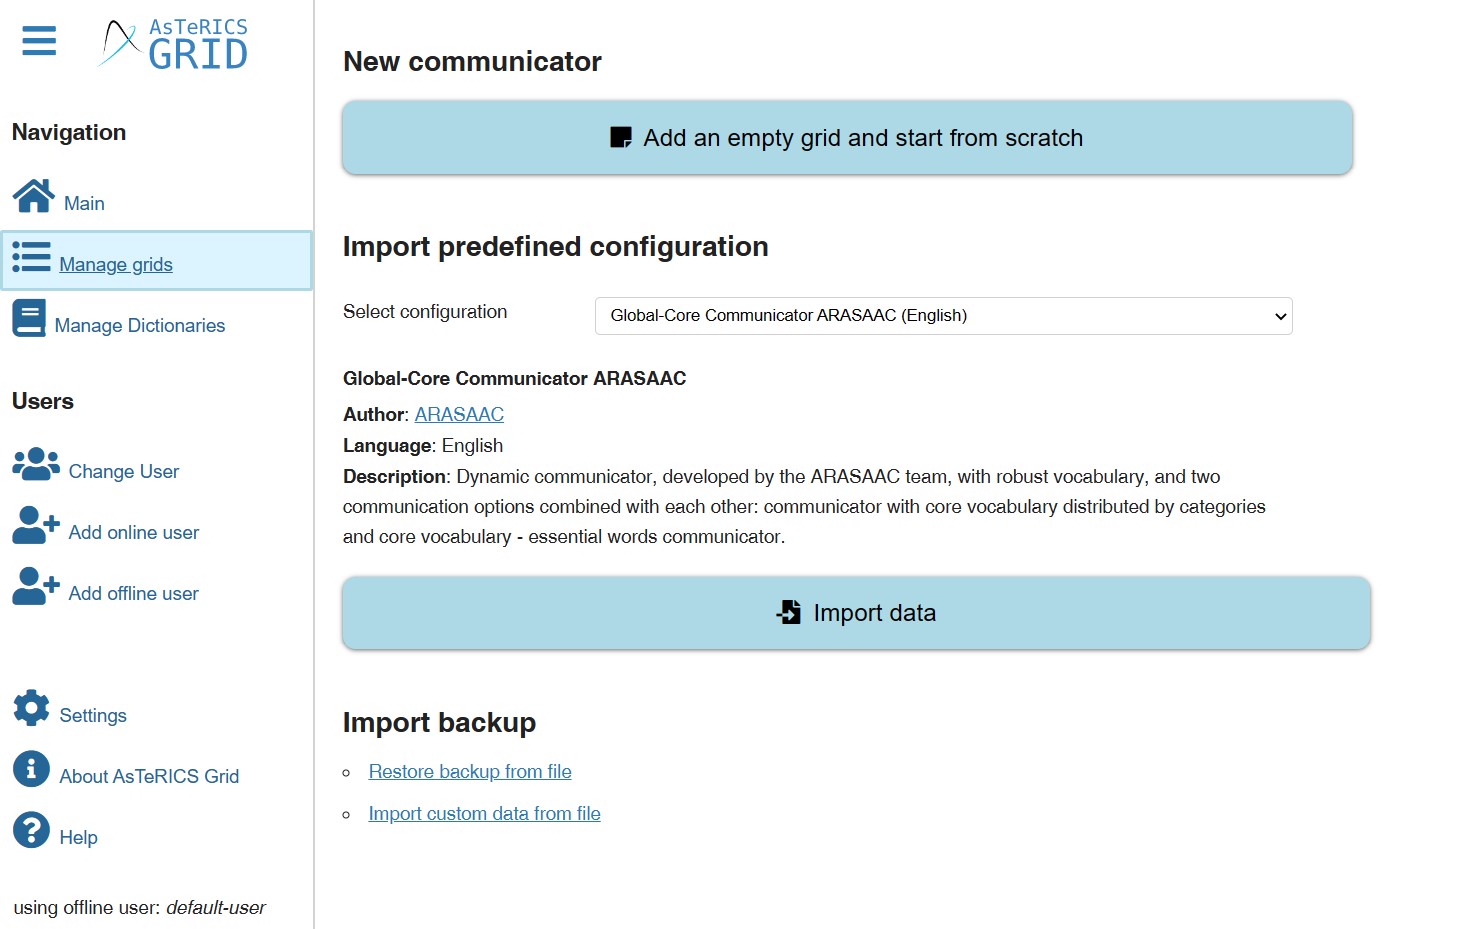Open the Select configuration dropdown
1457x929 pixels.
click(x=943, y=316)
